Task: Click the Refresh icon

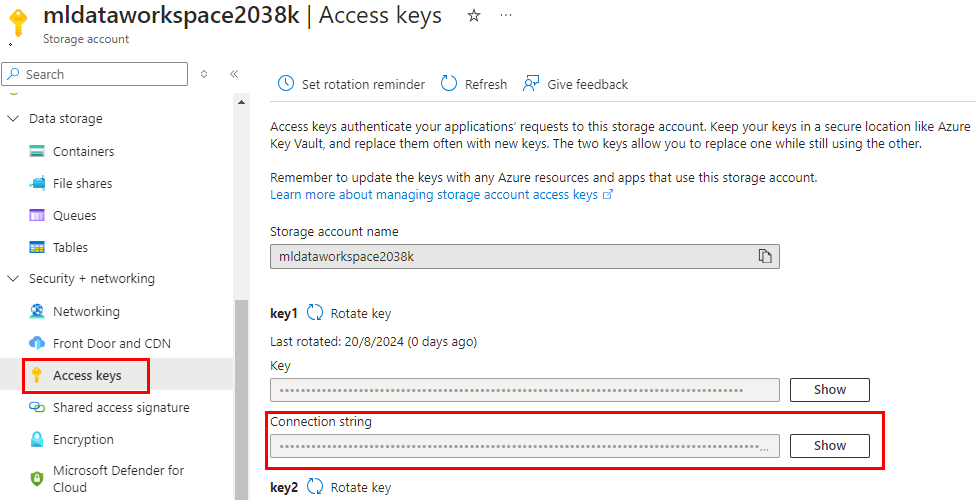Action: coord(449,84)
